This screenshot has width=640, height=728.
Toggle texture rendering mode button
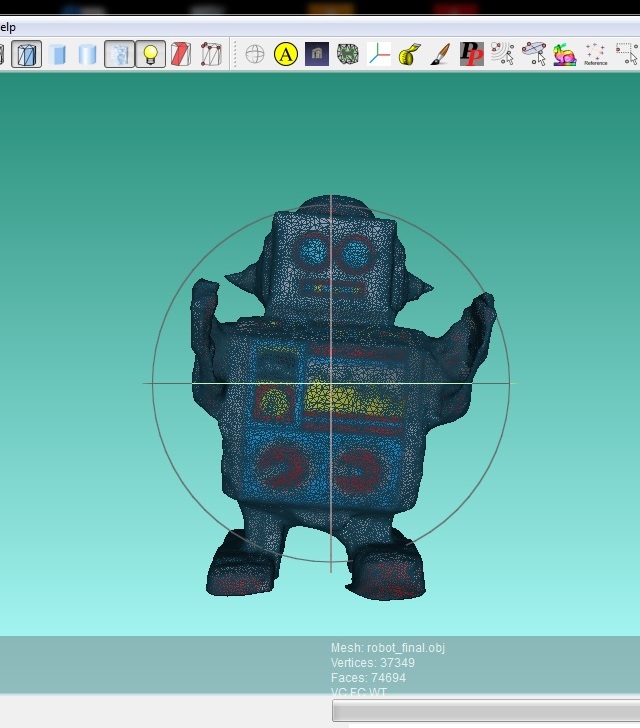click(119, 54)
